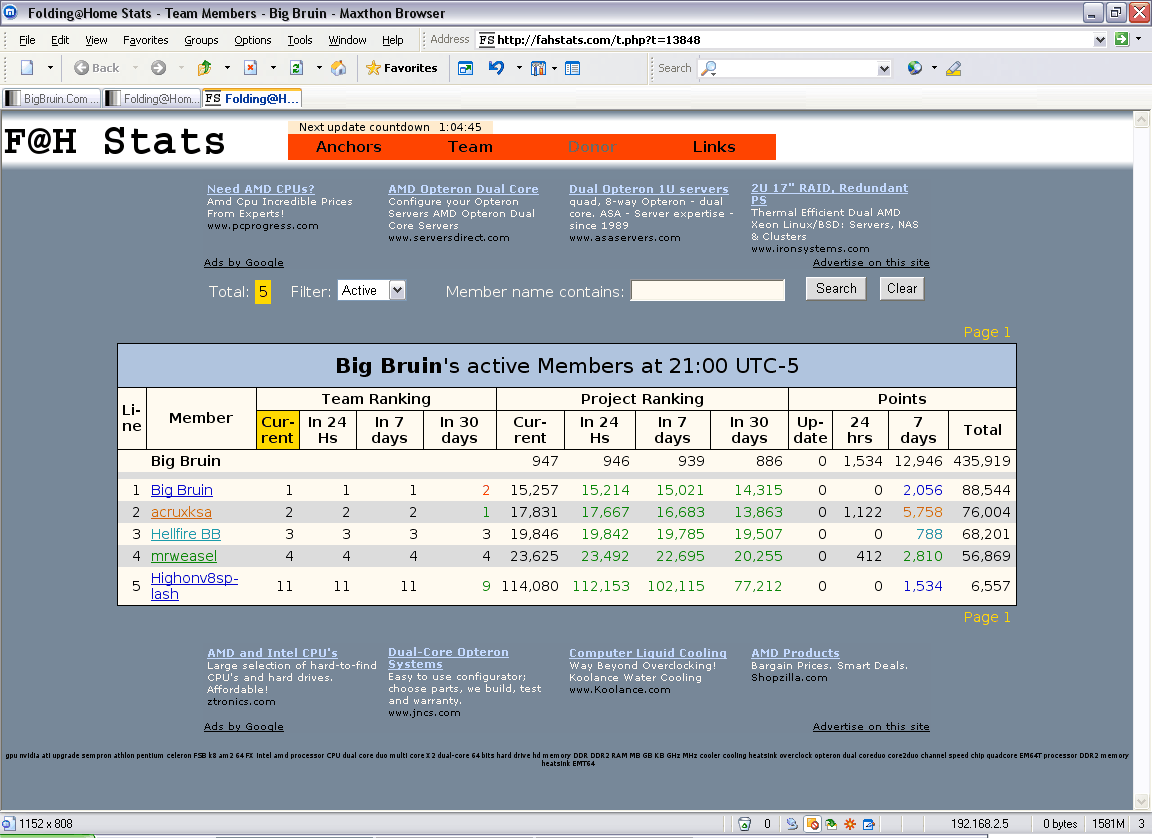Toggle the popup blocker icon in status bar
The image size is (1152, 838).
point(813,824)
